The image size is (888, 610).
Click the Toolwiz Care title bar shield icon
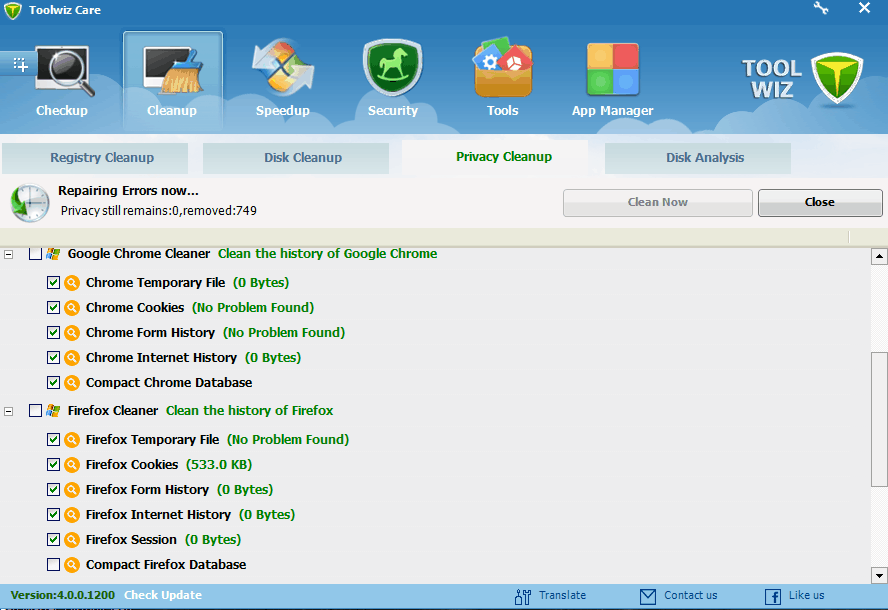point(12,10)
